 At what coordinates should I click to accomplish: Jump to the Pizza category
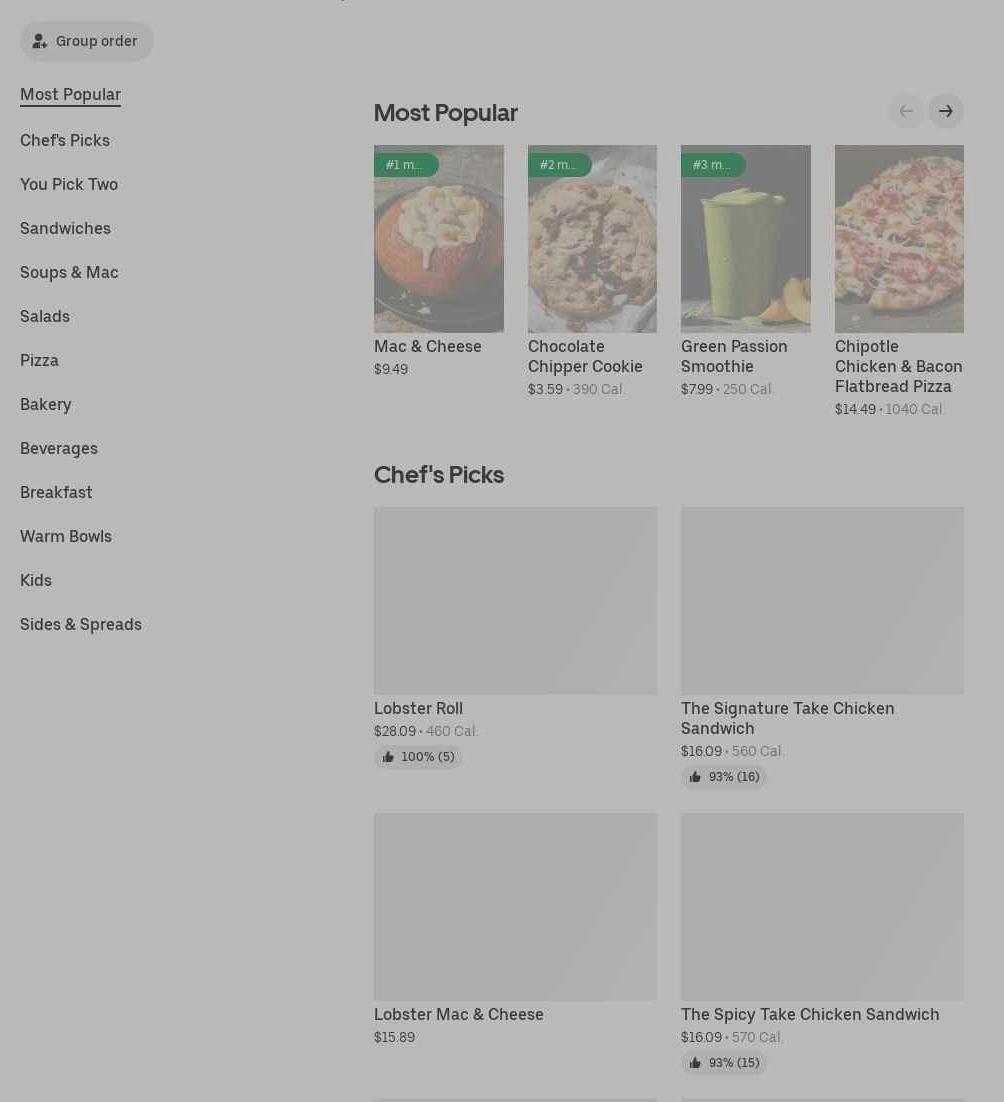click(39, 360)
